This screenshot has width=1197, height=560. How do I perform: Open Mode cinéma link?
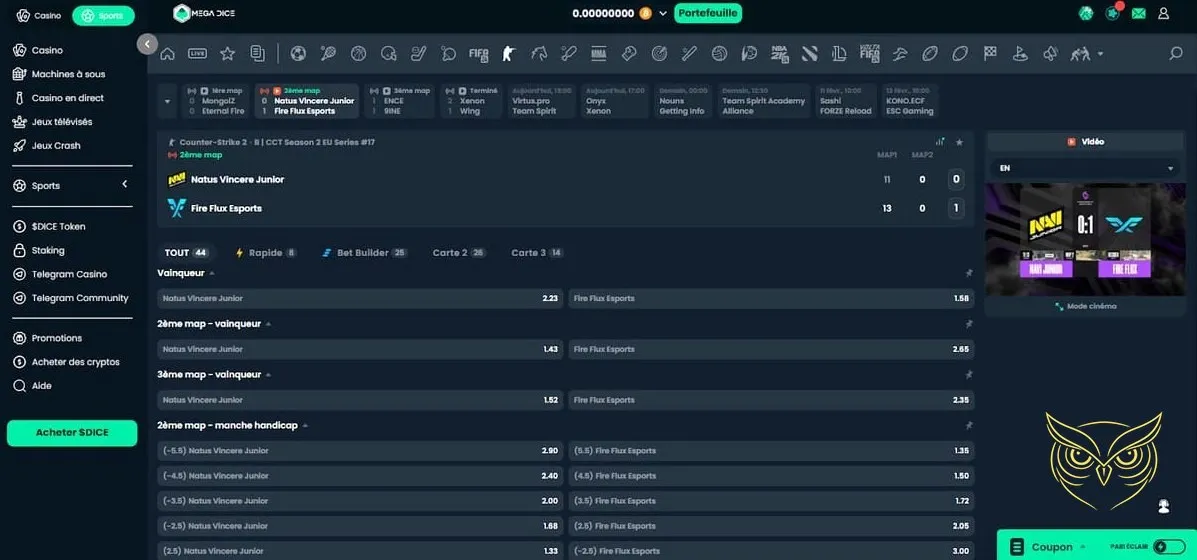point(1085,306)
